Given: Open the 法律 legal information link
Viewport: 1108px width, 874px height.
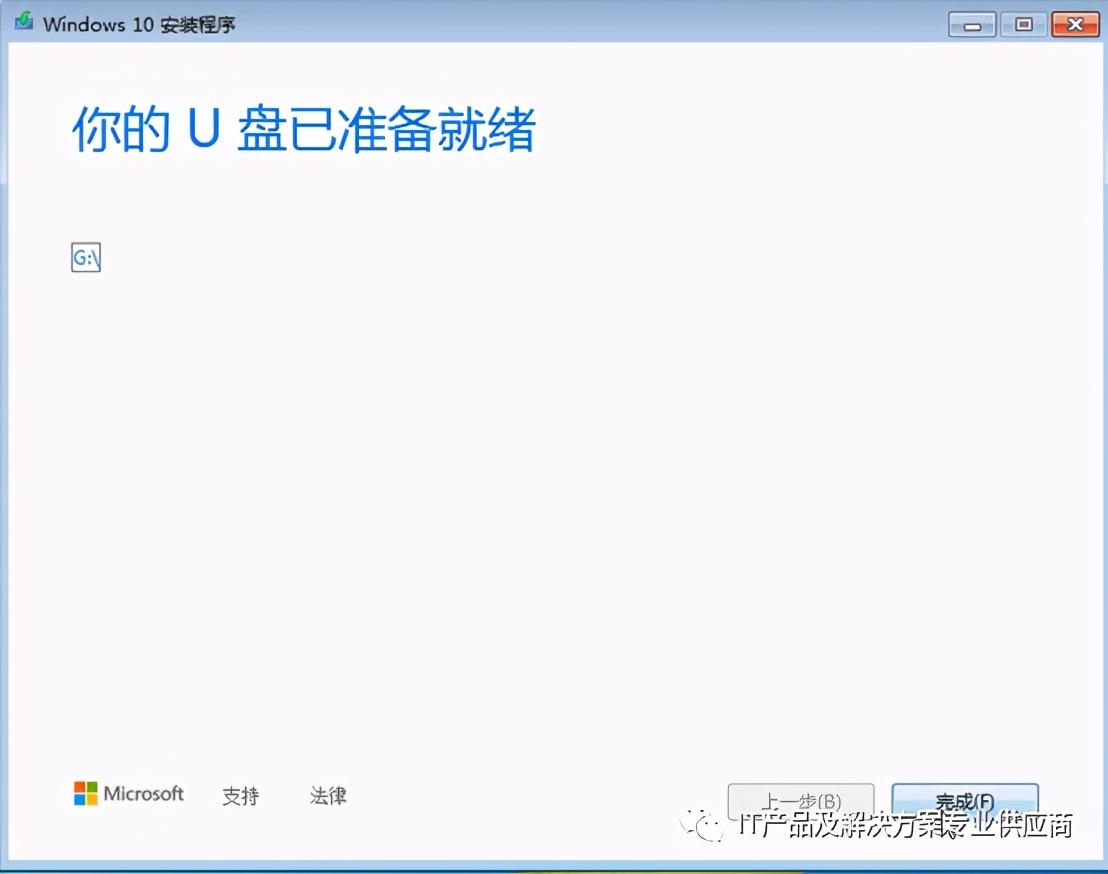Looking at the screenshot, I should click(x=327, y=796).
